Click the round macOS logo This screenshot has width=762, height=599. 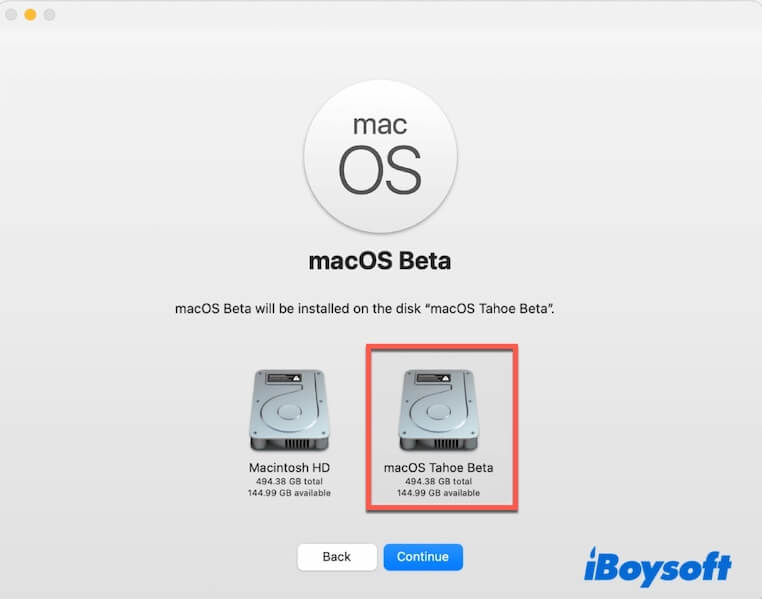coord(380,156)
